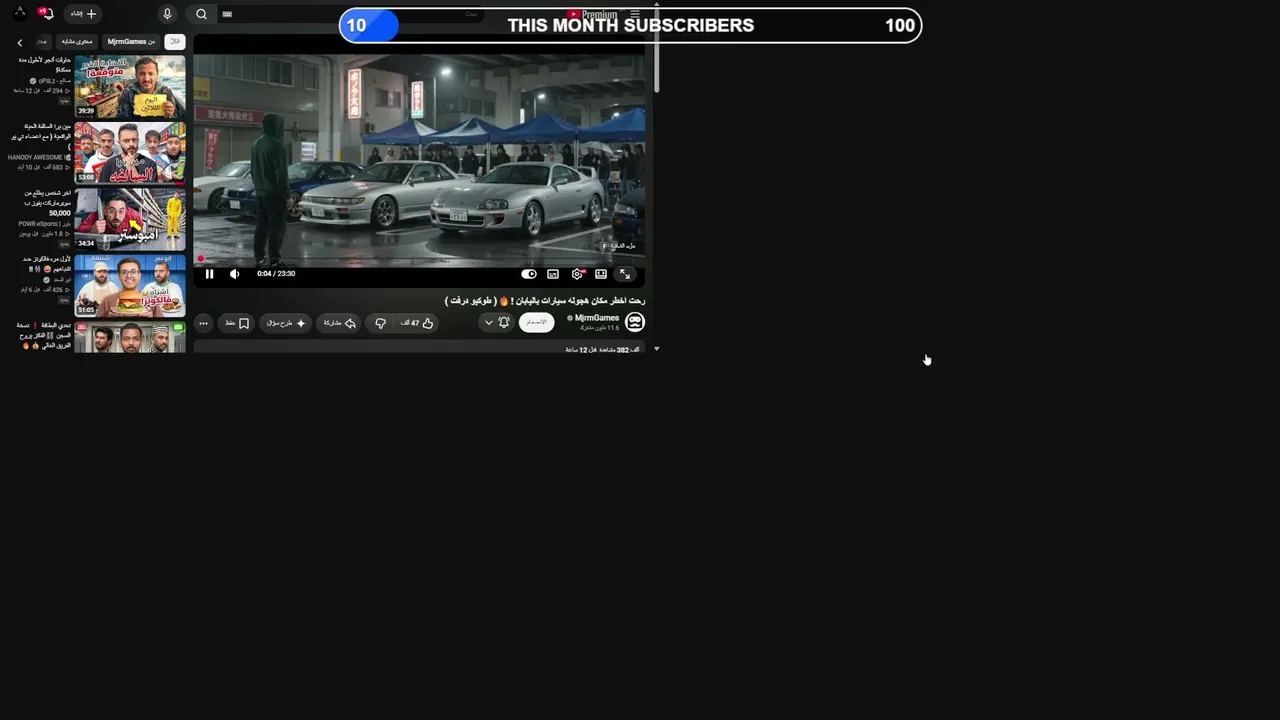Screen dimensions: 1280x720
Task: Open the MjrmGames channel name link
Action: pos(597,318)
